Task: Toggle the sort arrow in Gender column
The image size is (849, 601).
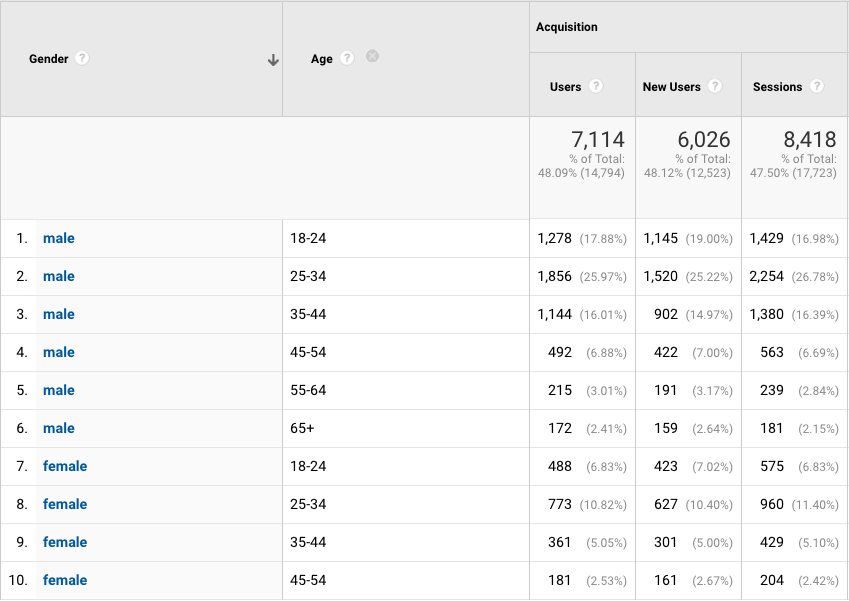Action: click(x=273, y=60)
